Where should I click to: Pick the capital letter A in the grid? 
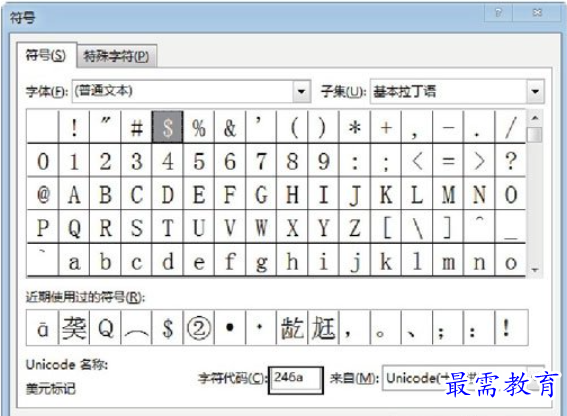click(x=74, y=194)
